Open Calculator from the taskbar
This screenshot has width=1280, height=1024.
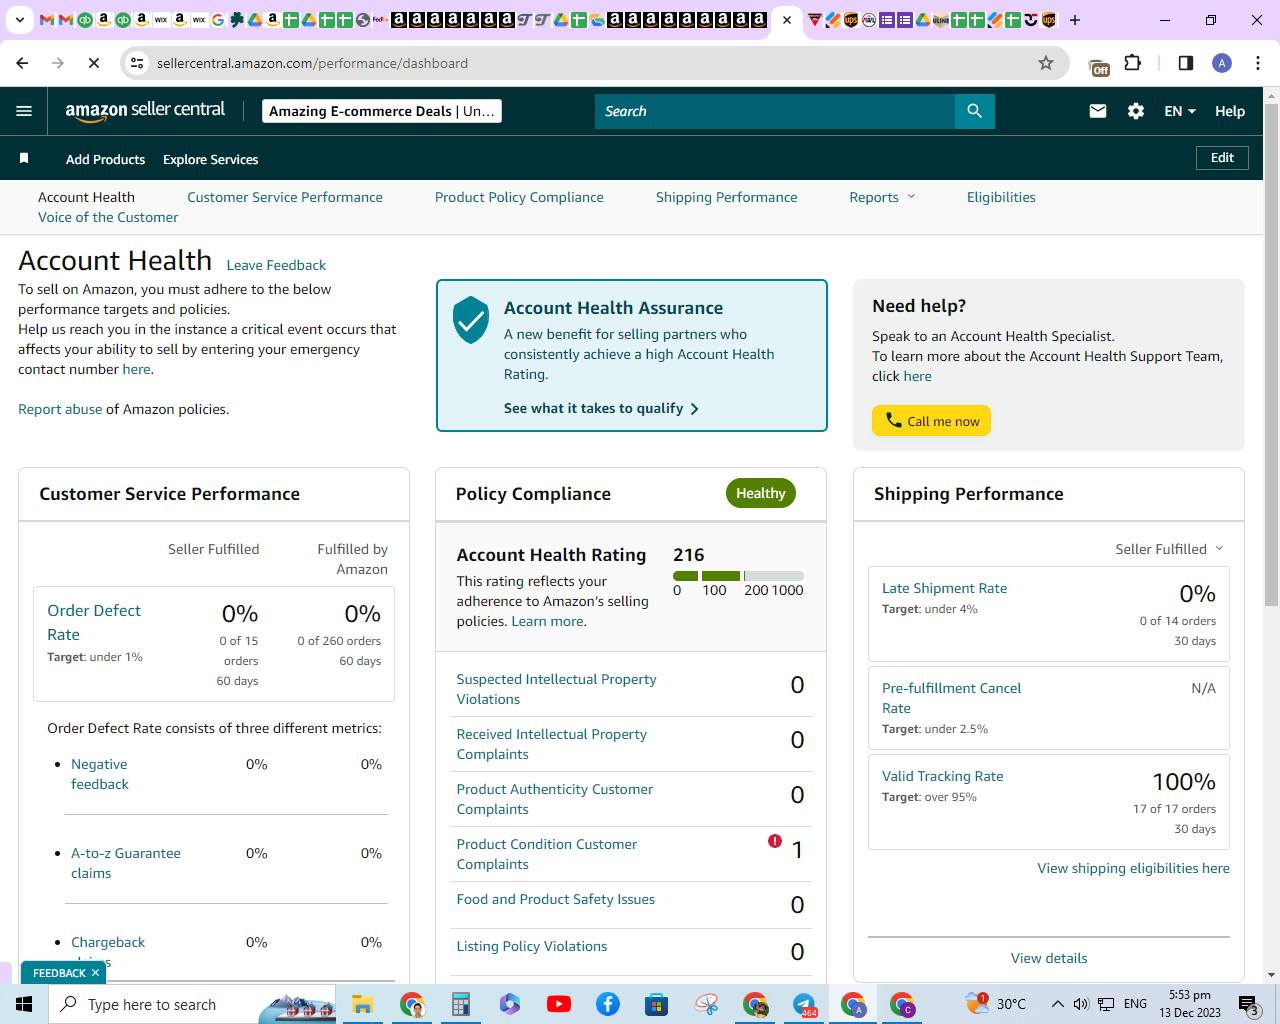461,1004
